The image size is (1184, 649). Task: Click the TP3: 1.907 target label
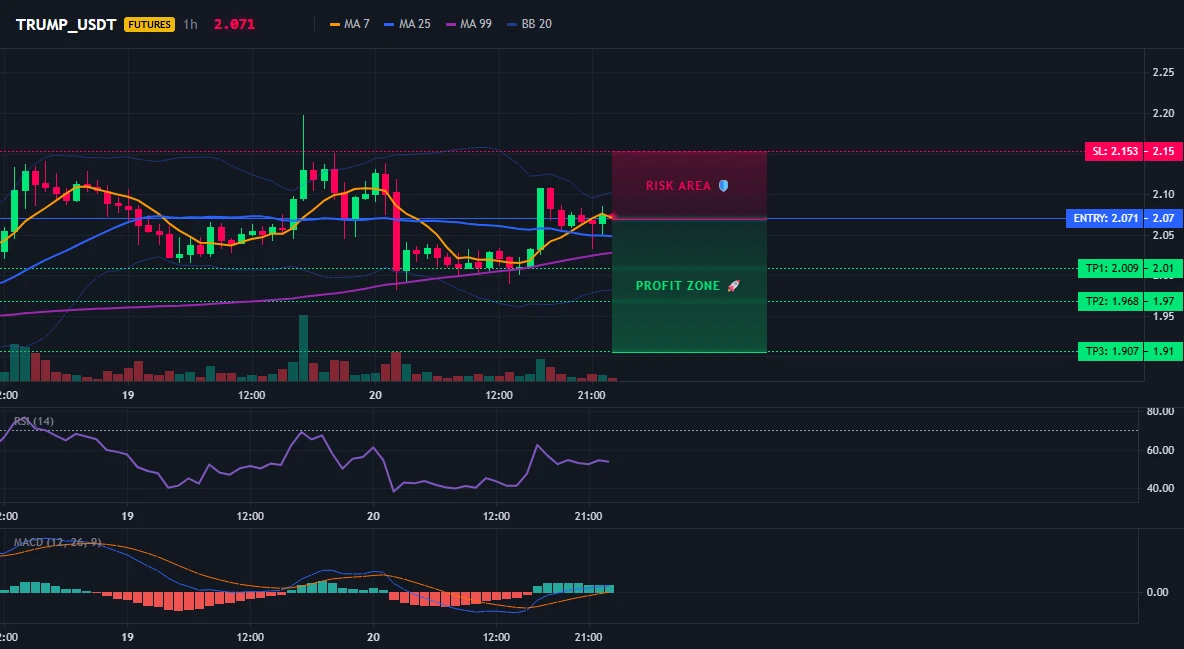pyautogui.click(x=1111, y=351)
